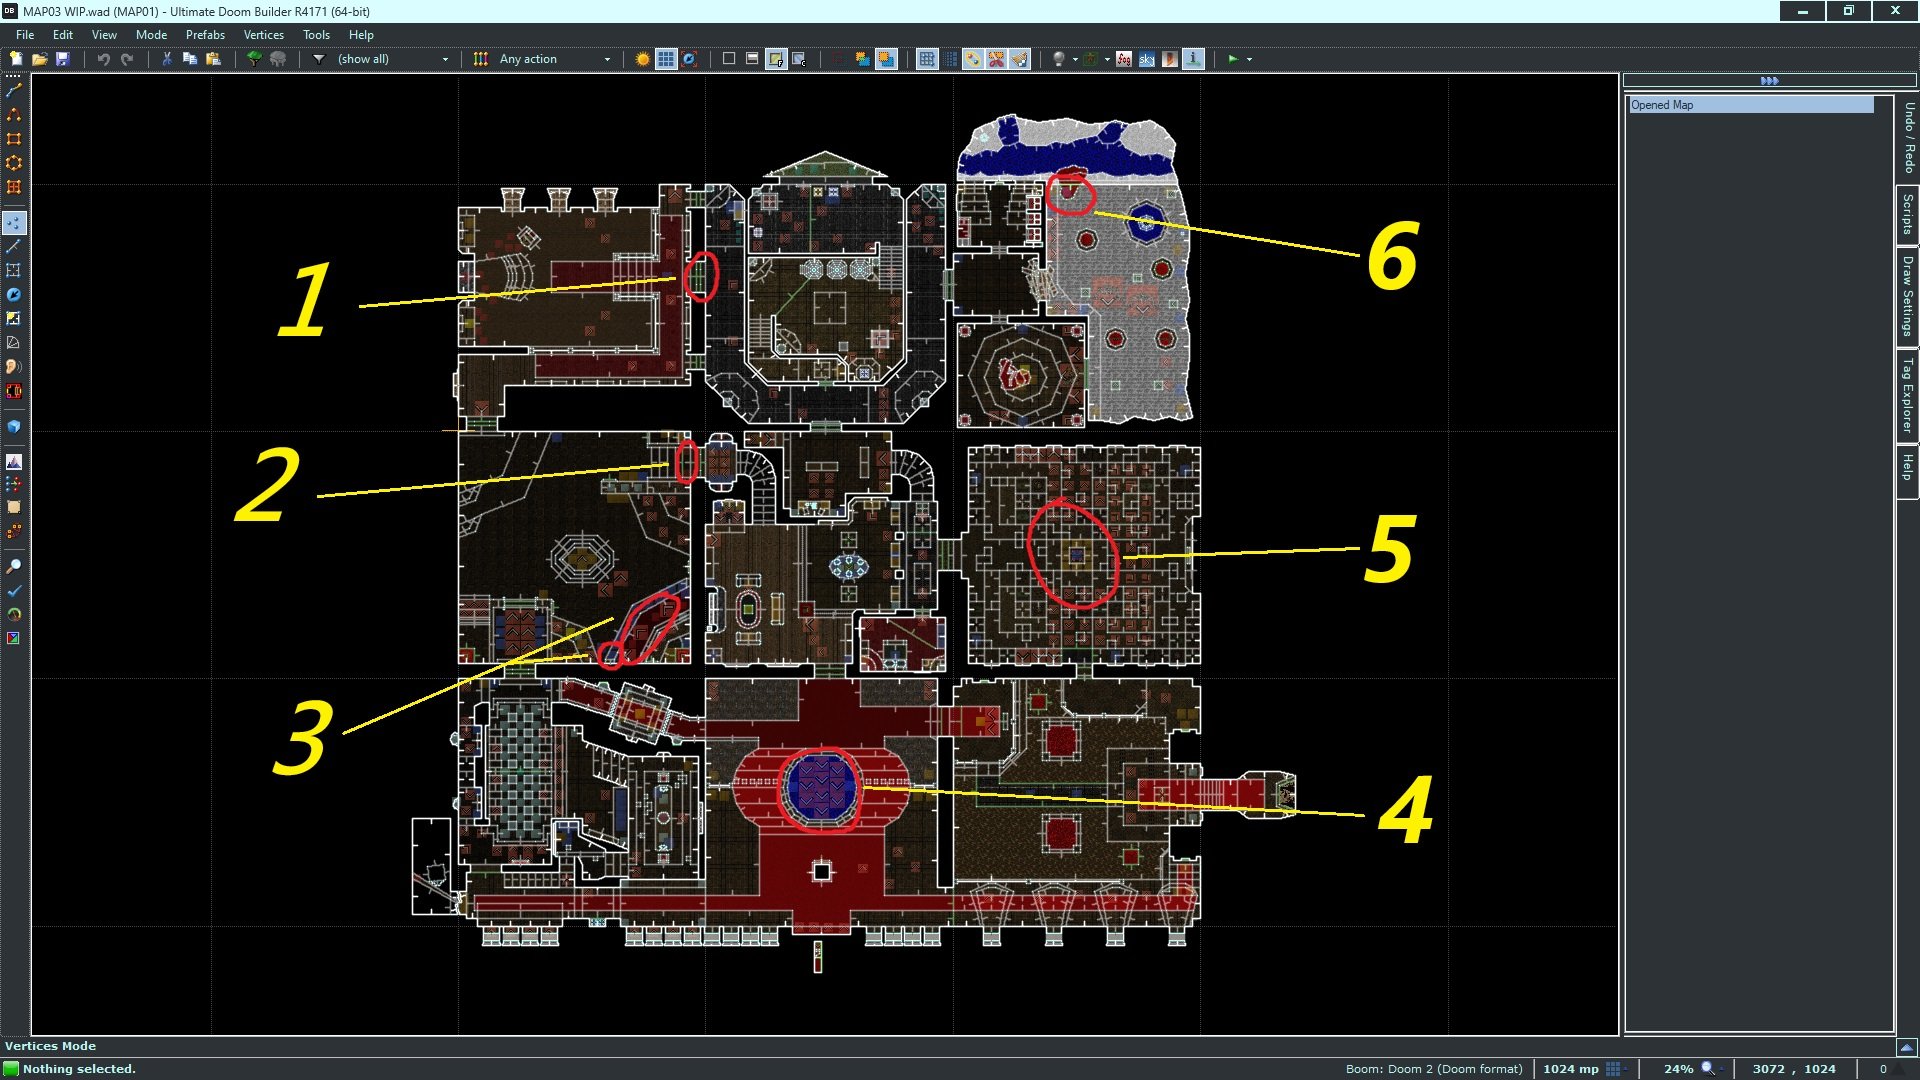Open the Draw Settings side tab
Viewport: 1920px width, 1080px height.
tap(1908, 296)
